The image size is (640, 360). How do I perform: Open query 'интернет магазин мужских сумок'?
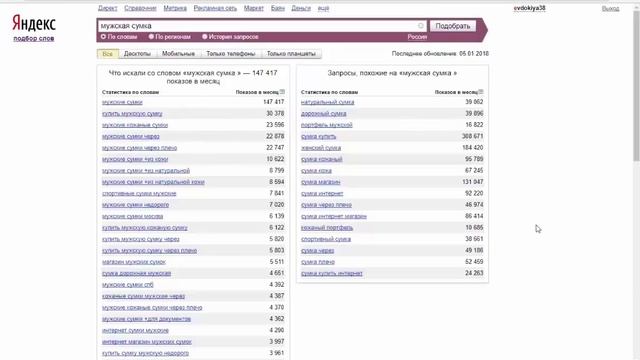click(x=147, y=342)
